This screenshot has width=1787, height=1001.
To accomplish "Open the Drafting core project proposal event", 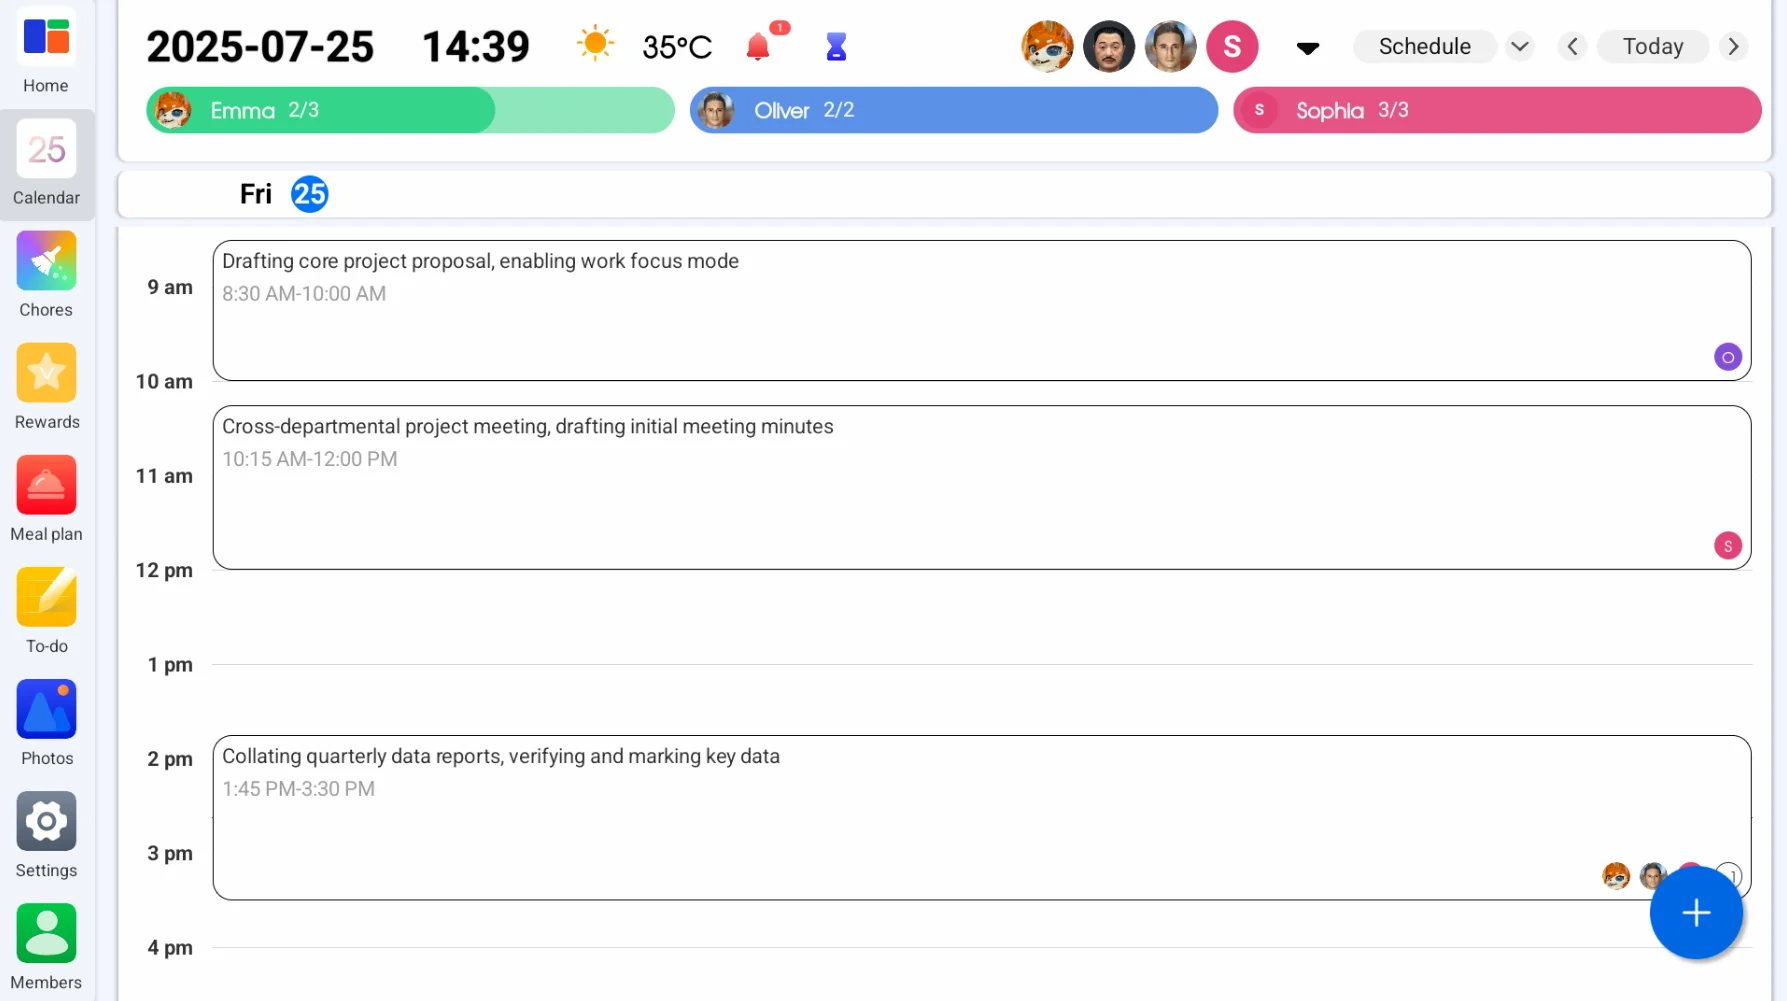I will click(981, 310).
